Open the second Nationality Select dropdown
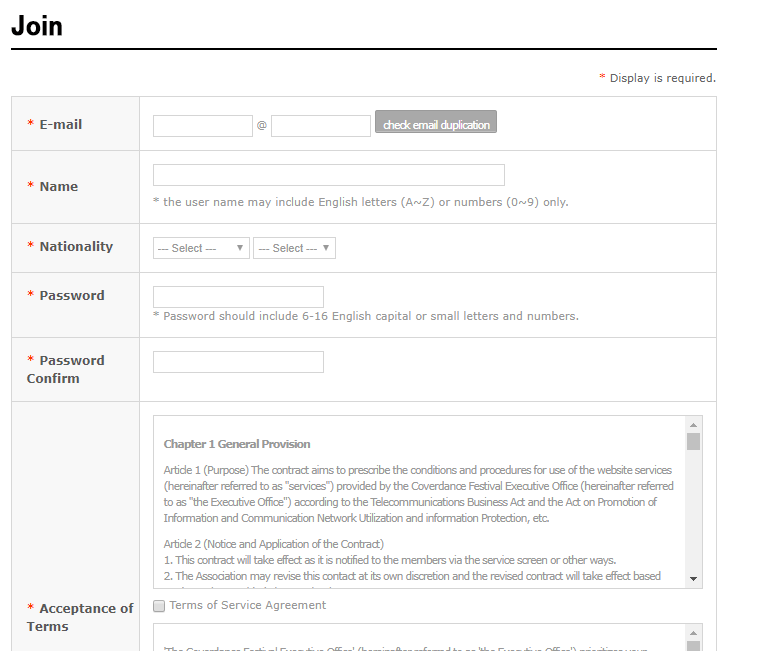This screenshot has height=651, width=772. pos(294,248)
